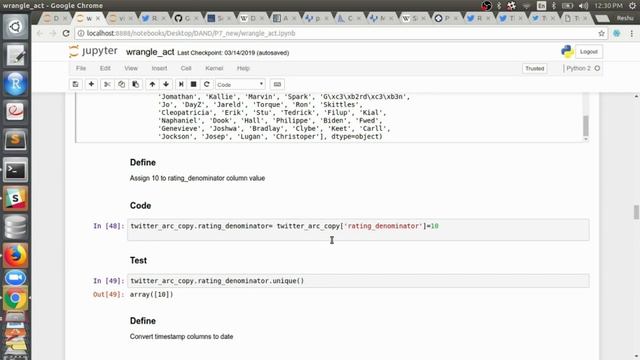Open a new Chrome tab
The height and width of the screenshot is (360, 640).
(x=602, y=18)
